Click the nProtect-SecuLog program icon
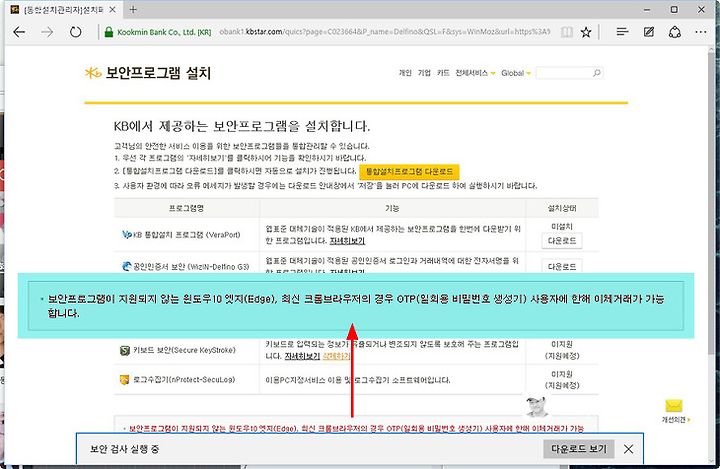720x469 pixels. pos(124,380)
